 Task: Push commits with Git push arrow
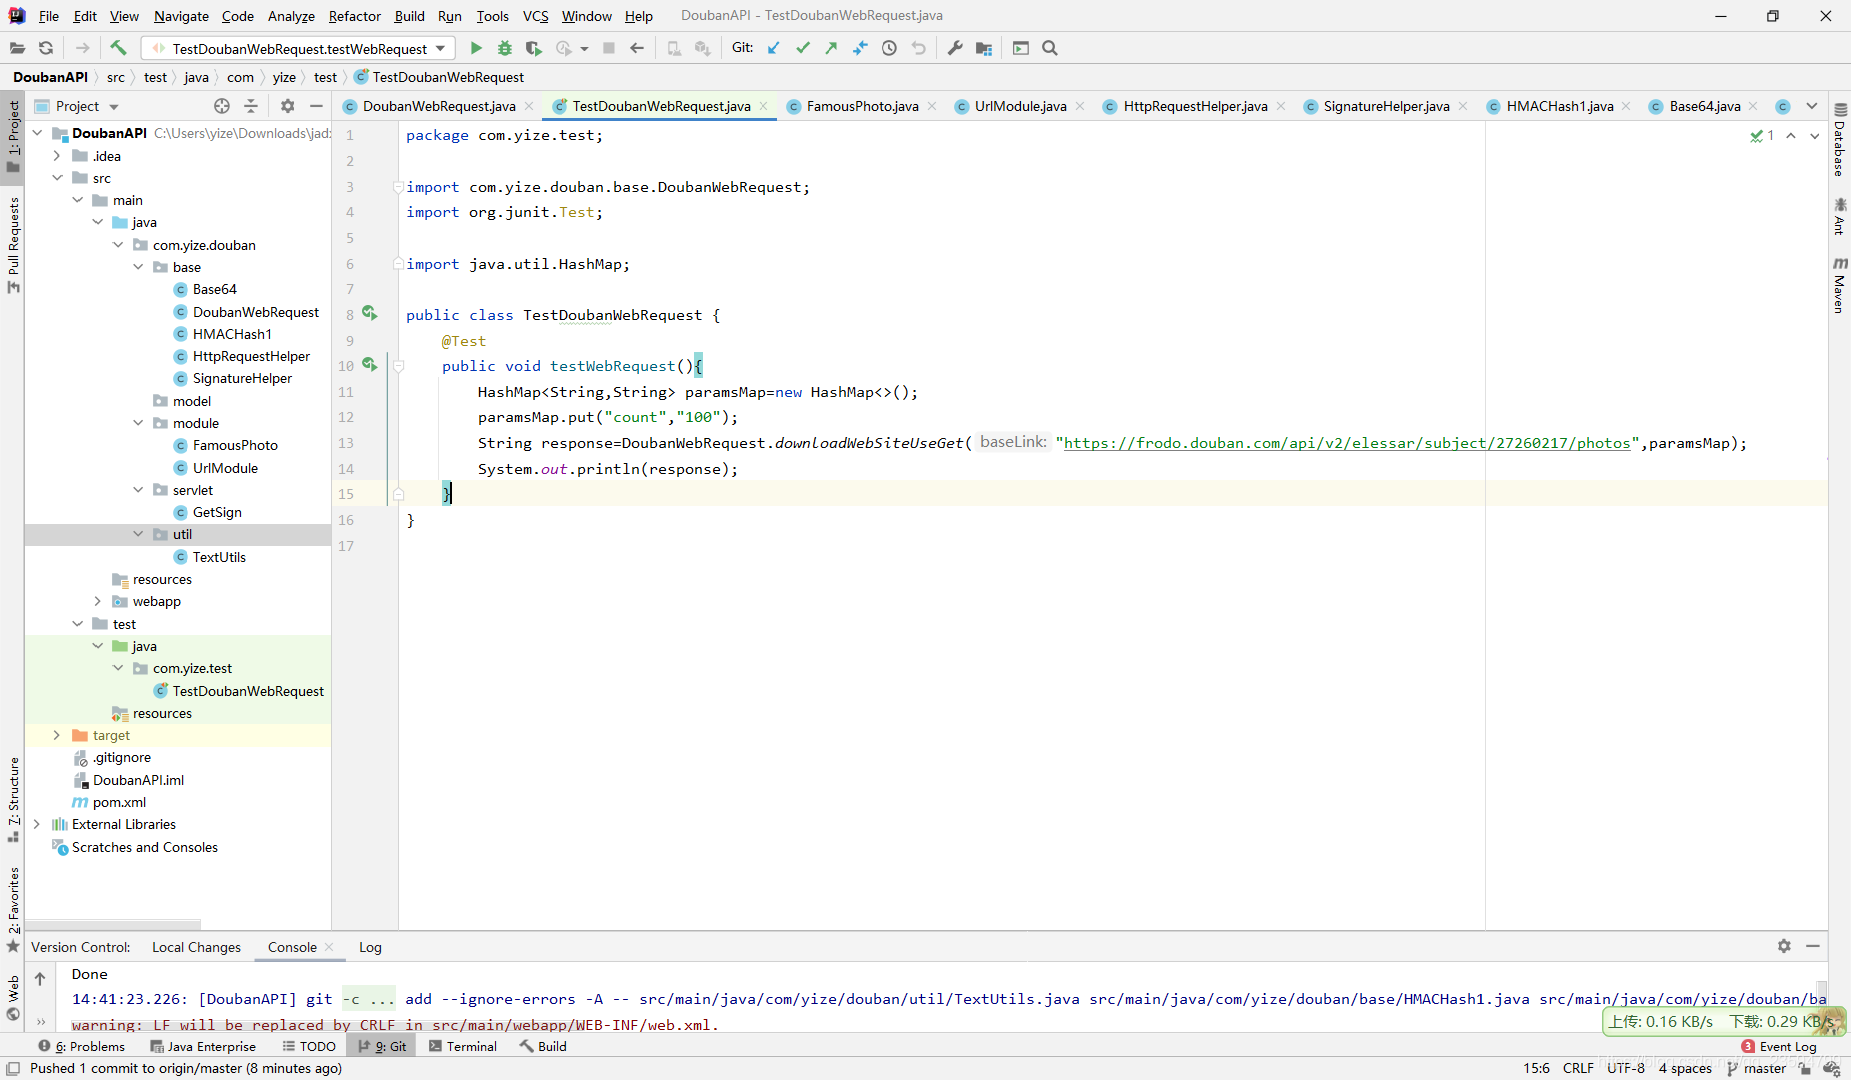pyautogui.click(x=831, y=48)
